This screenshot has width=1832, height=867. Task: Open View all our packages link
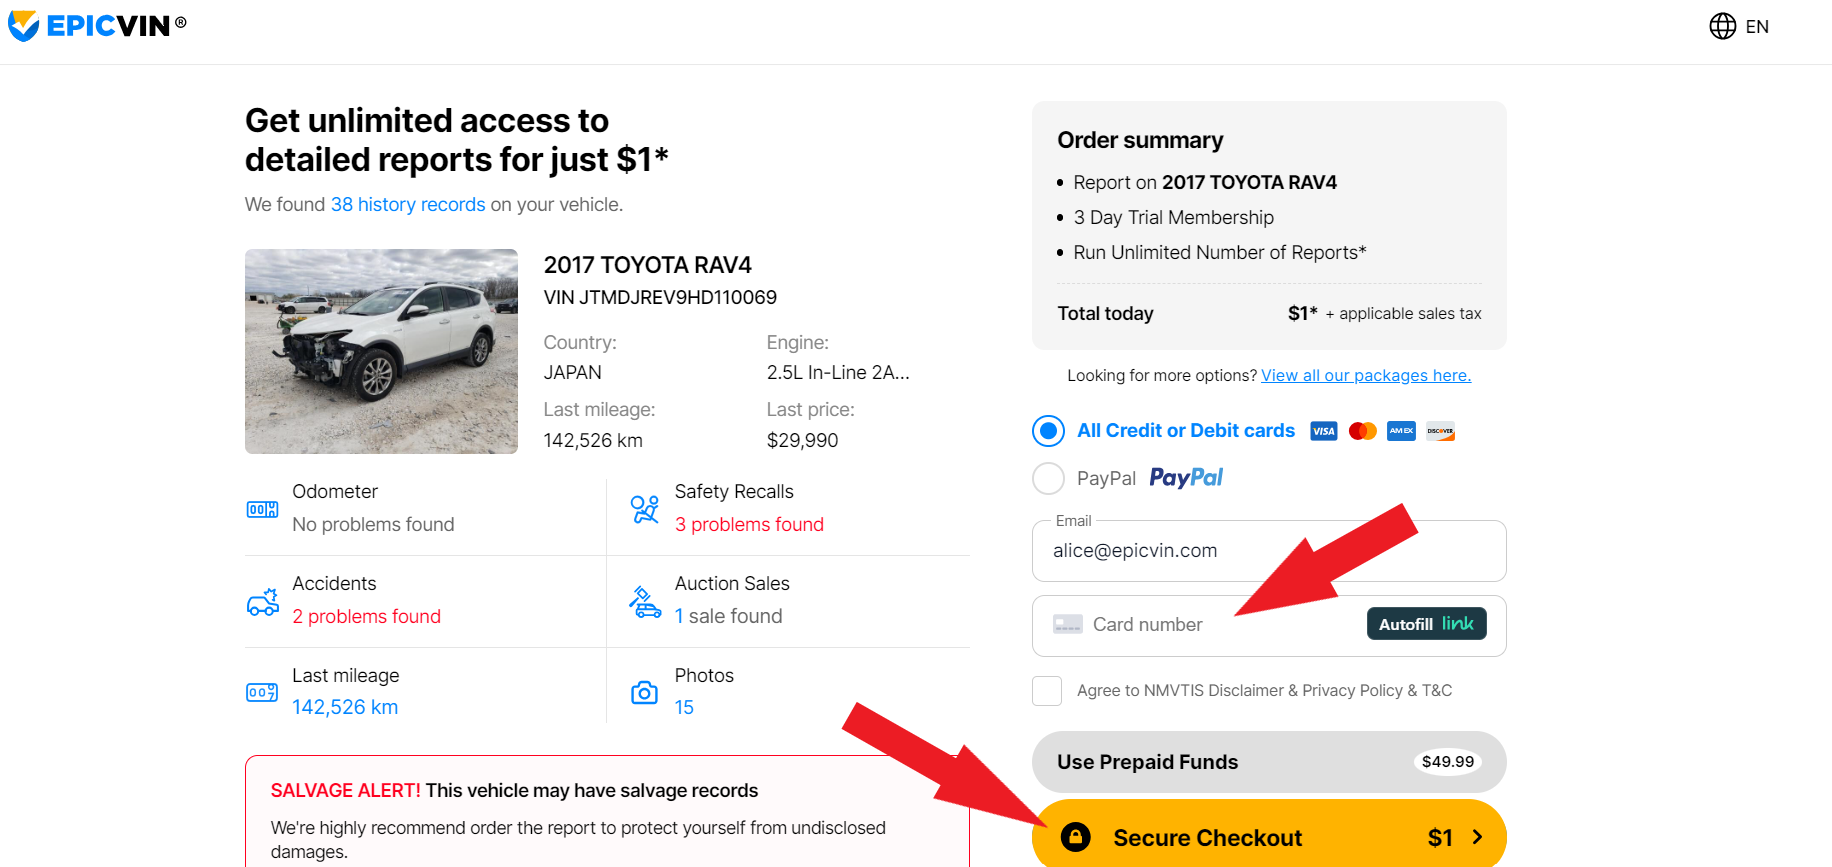pos(1365,376)
